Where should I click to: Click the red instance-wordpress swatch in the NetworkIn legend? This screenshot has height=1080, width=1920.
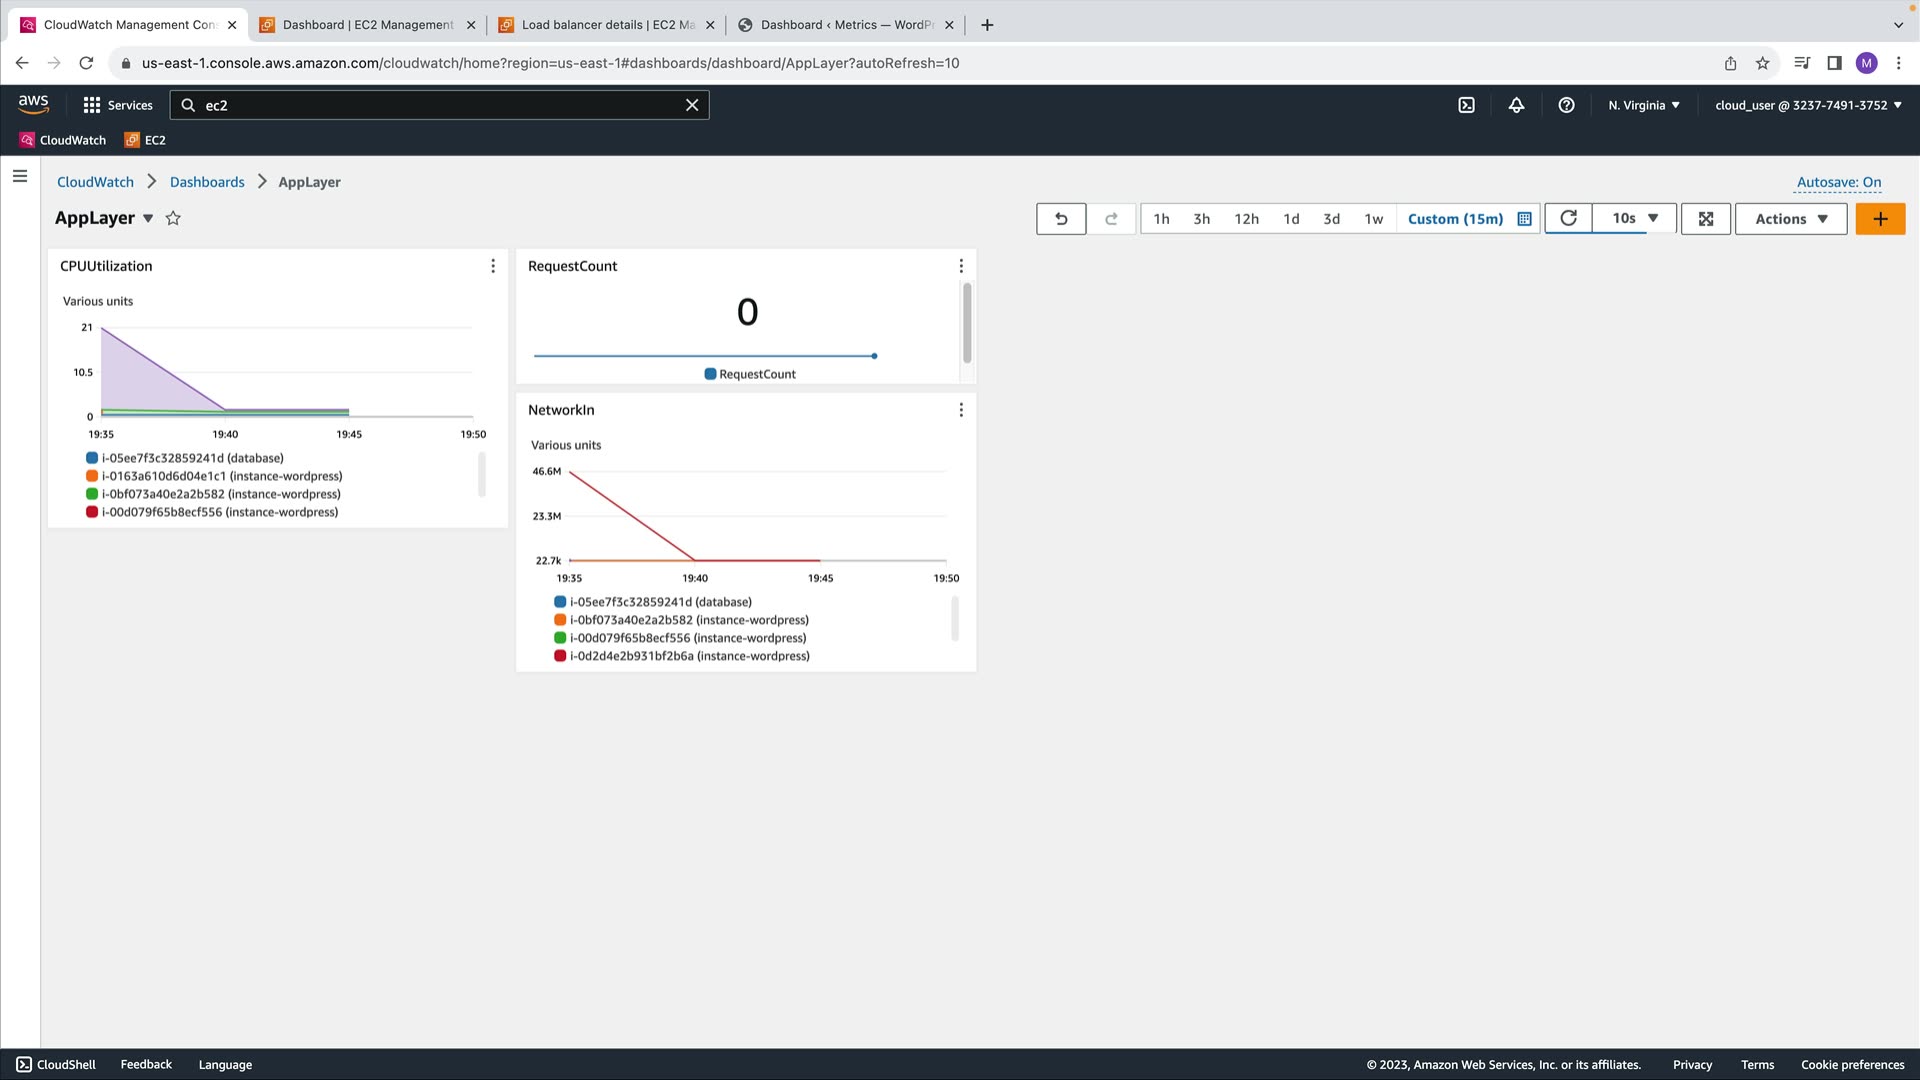pos(560,656)
